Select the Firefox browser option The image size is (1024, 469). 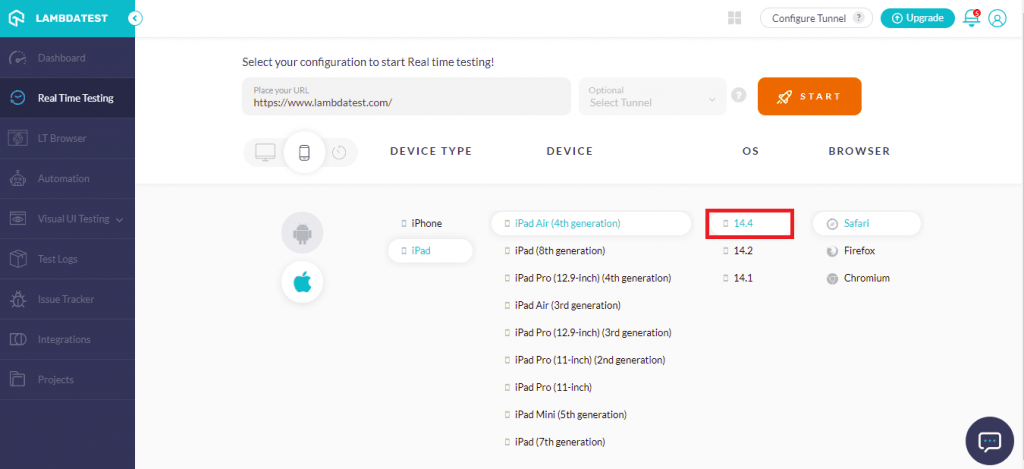pyautogui.click(x=859, y=250)
